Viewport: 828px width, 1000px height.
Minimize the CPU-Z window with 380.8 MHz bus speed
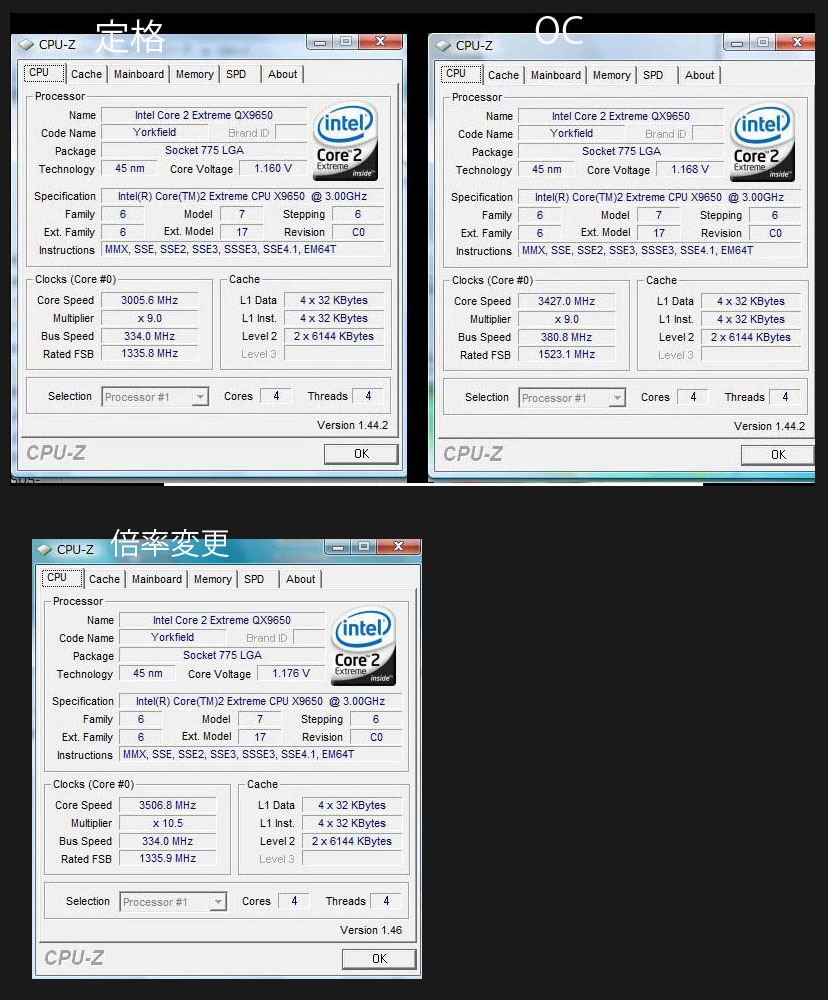click(x=736, y=43)
